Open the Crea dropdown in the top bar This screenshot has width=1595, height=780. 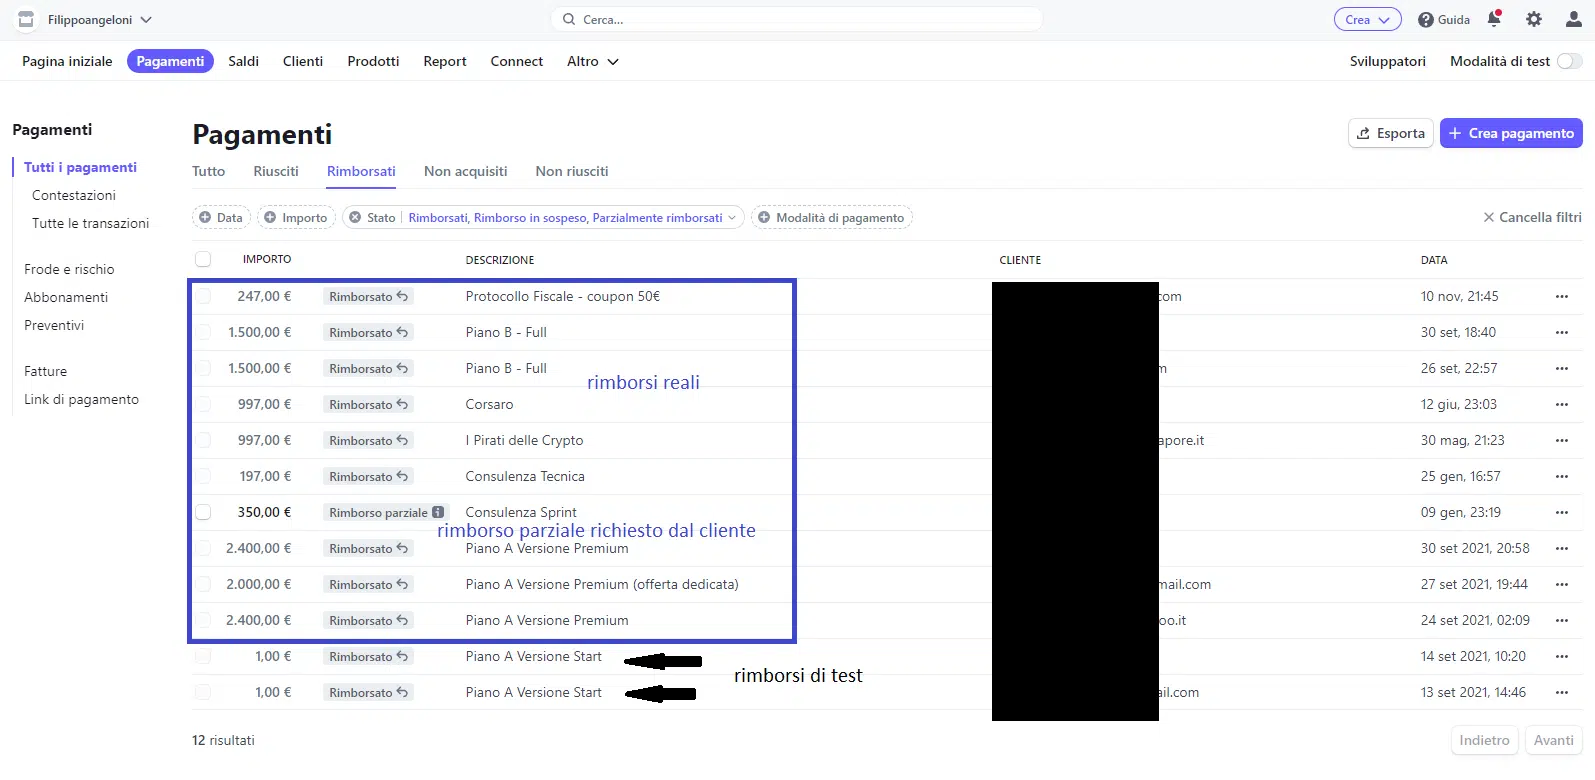1367,20
